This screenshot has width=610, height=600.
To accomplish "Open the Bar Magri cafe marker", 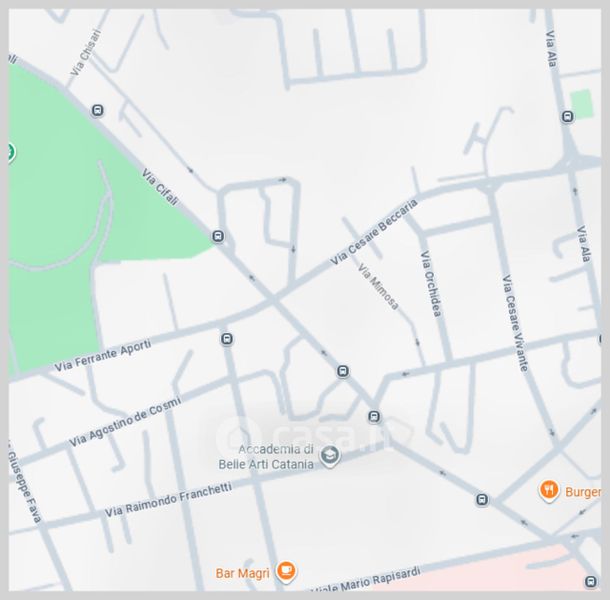I will click(x=286, y=572).
